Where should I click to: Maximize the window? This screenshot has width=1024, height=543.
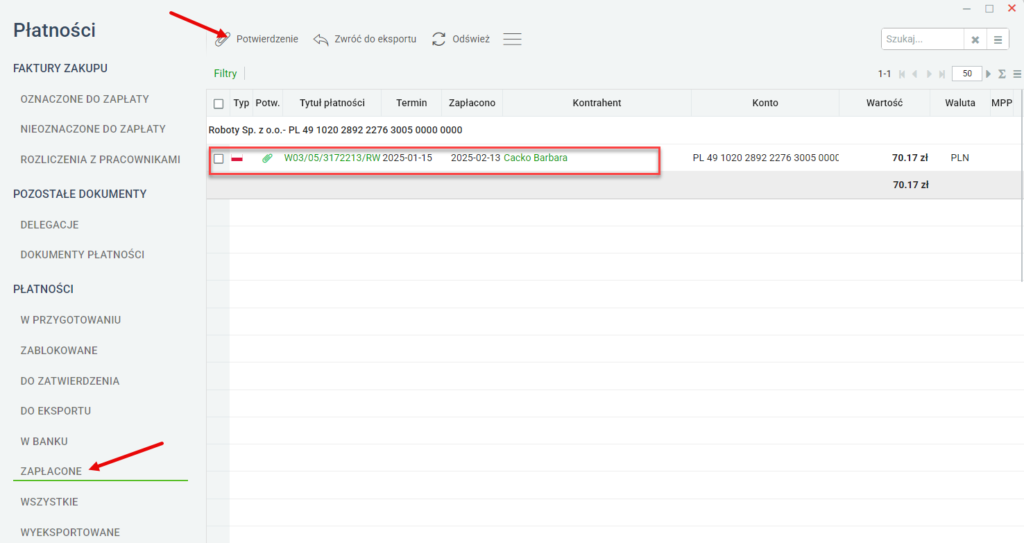pyautogui.click(x=989, y=8)
